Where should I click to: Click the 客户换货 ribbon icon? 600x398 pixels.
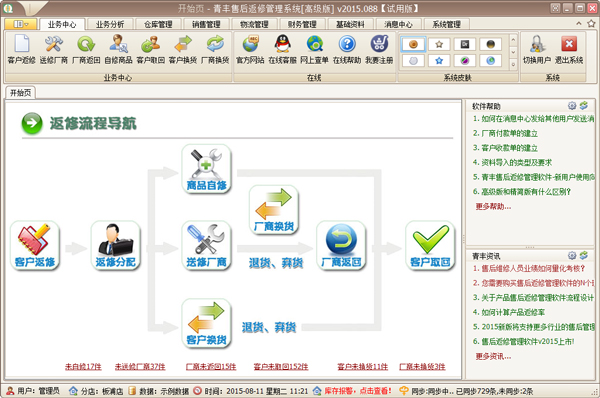[183, 49]
